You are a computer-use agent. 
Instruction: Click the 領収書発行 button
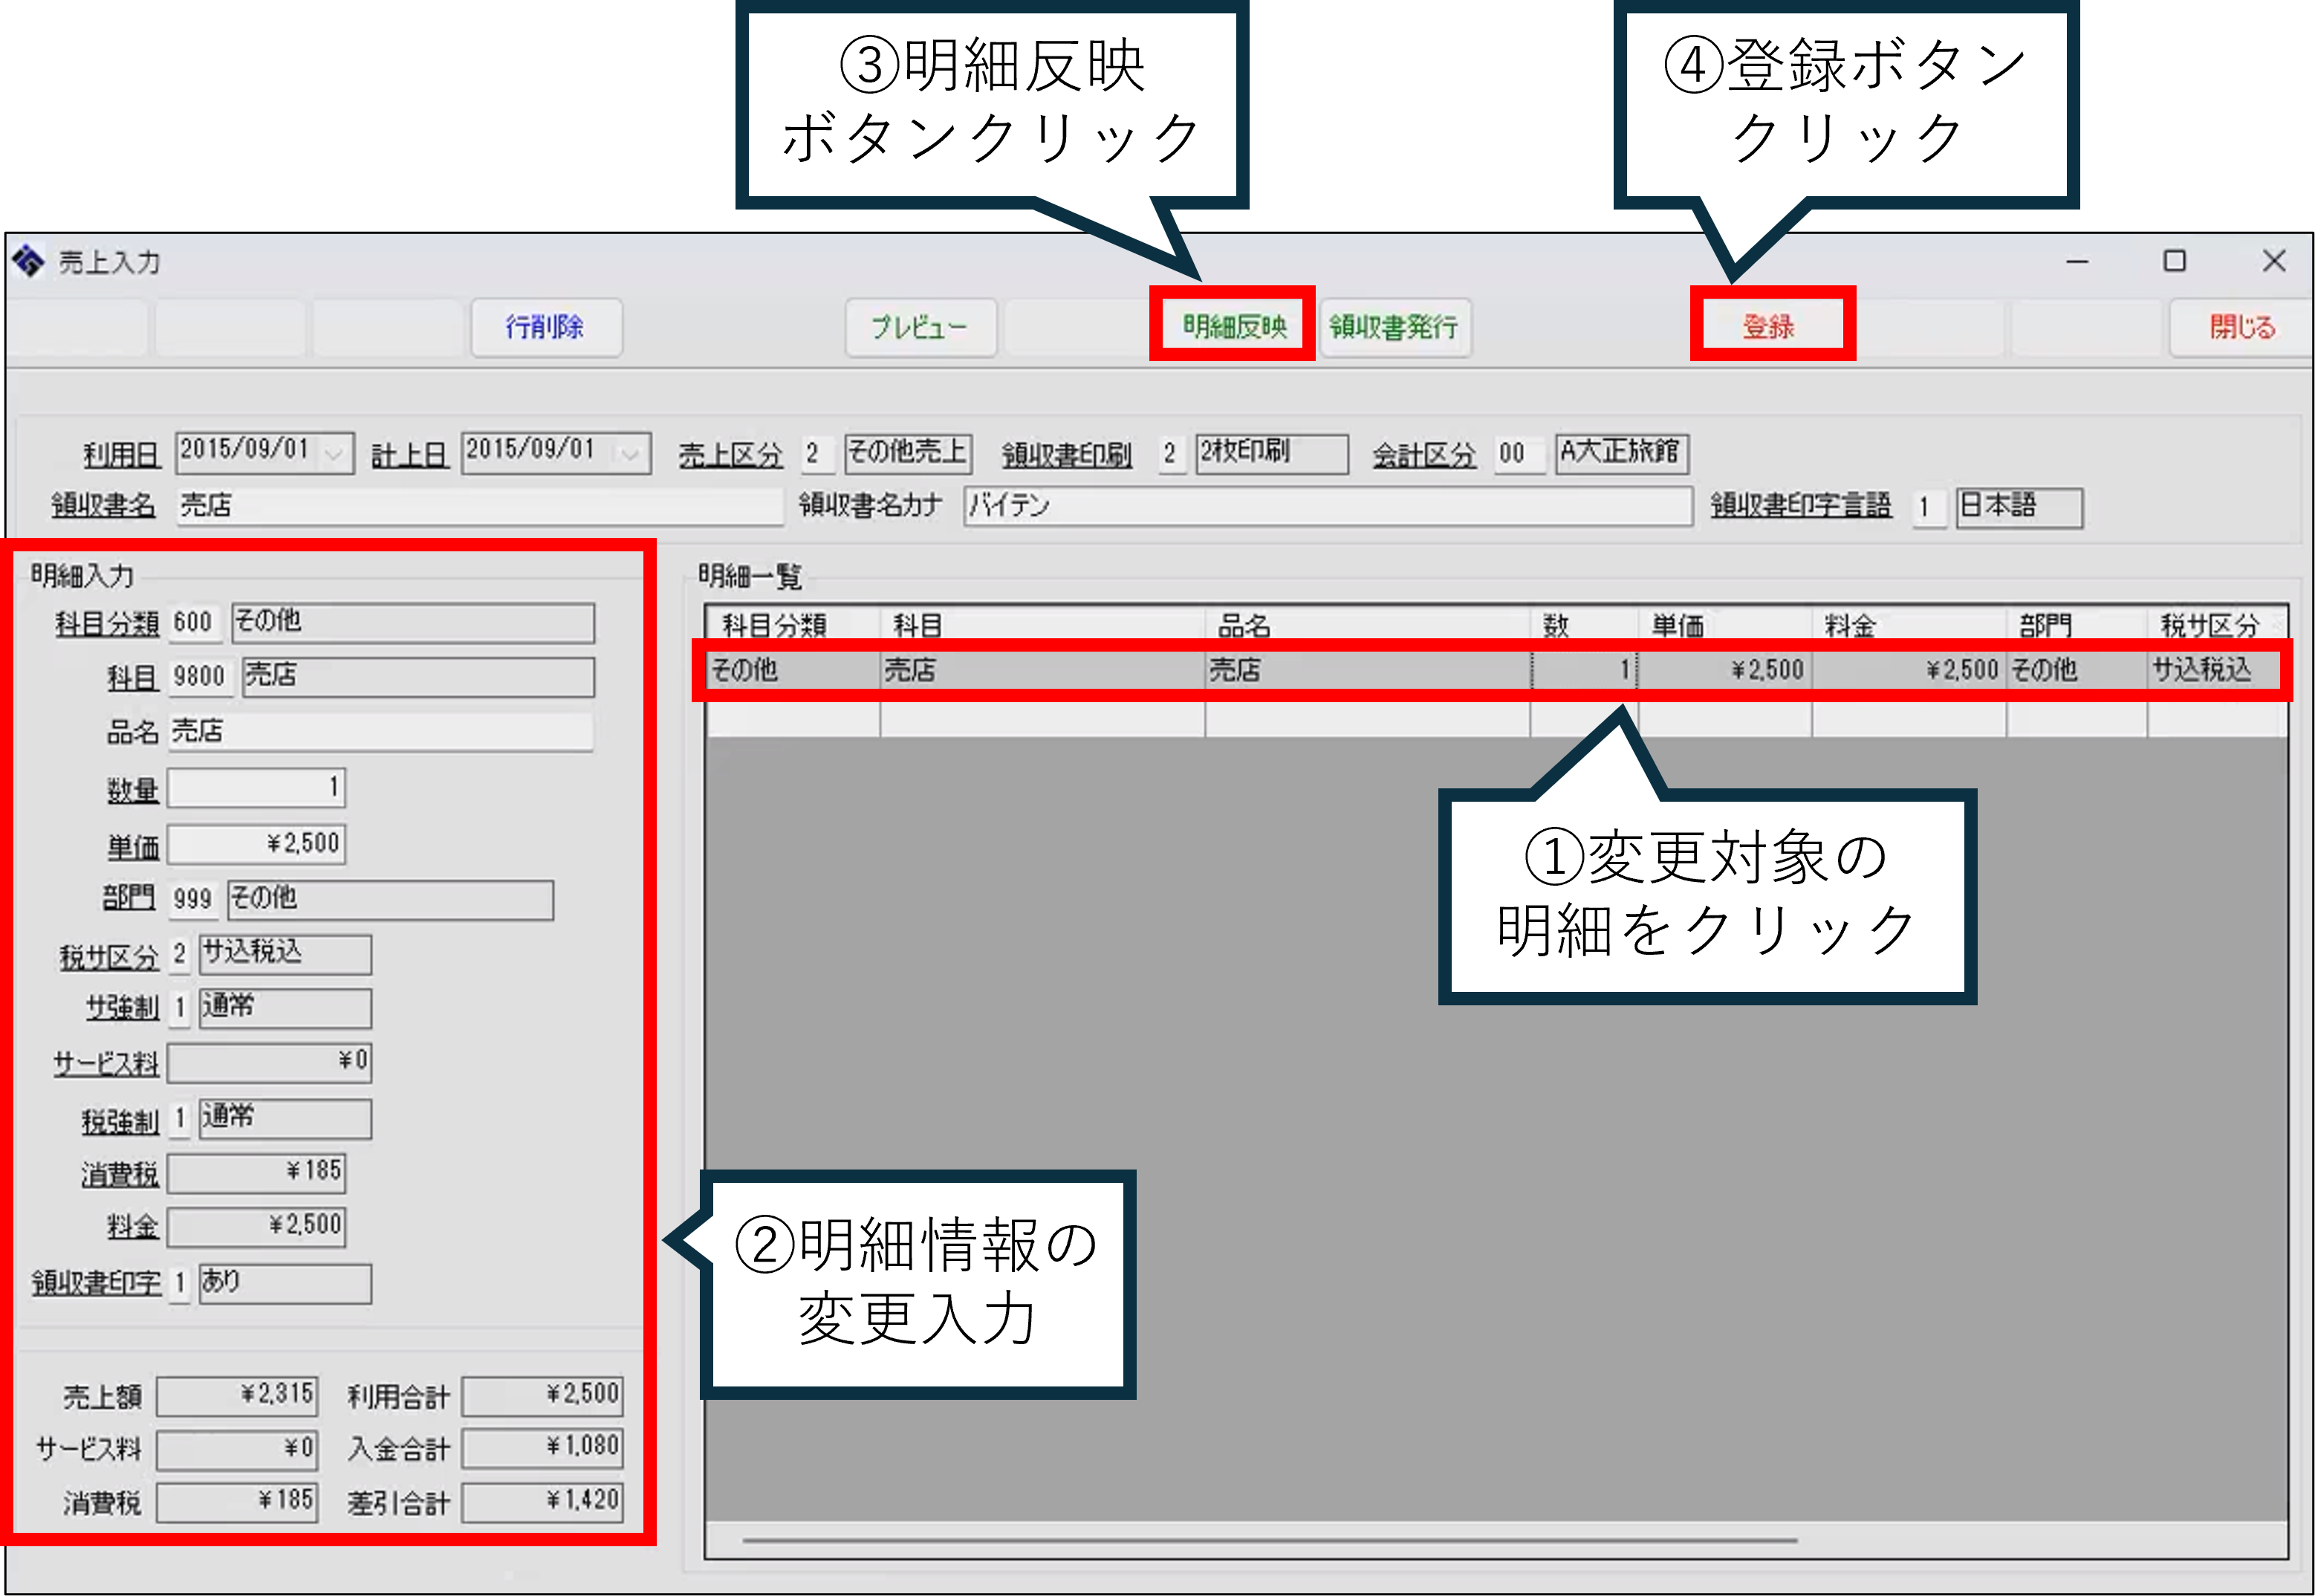[1394, 327]
